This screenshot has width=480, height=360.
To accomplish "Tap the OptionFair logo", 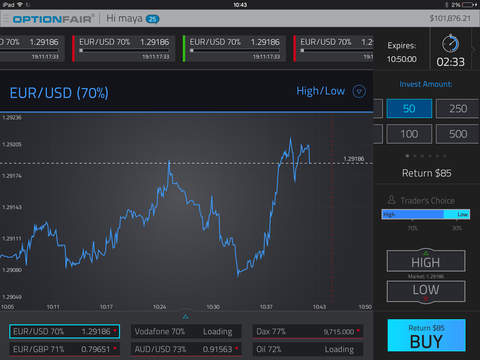I will click(53, 19).
